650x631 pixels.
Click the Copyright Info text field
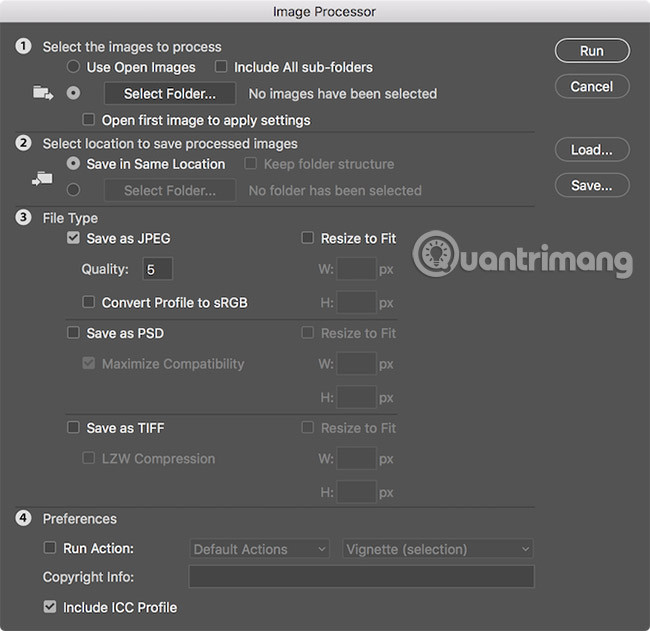(361, 577)
